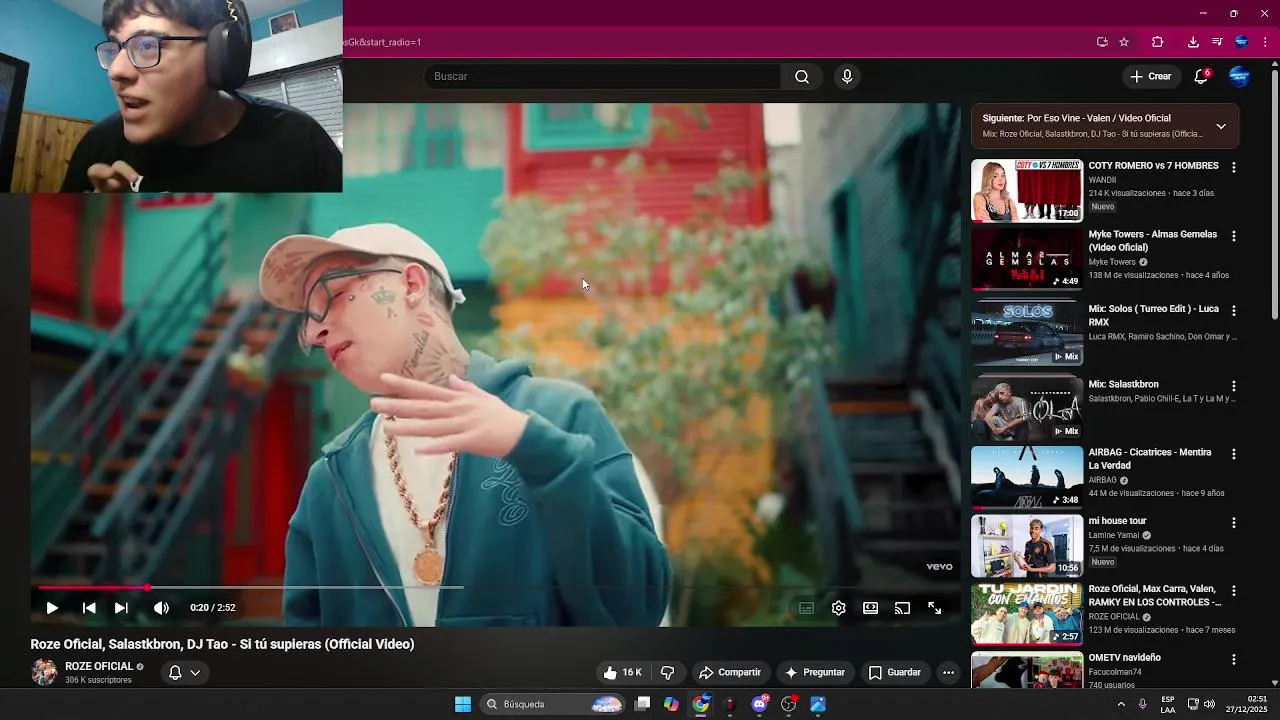1280x720 pixels.
Task: Switch to Chrome on the taskbar
Action: [x=701, y=704]
